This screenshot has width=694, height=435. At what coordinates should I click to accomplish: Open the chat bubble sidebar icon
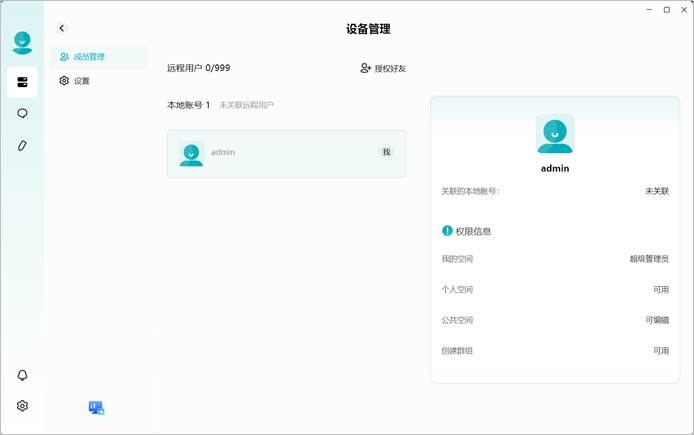[x=22, y=114]
